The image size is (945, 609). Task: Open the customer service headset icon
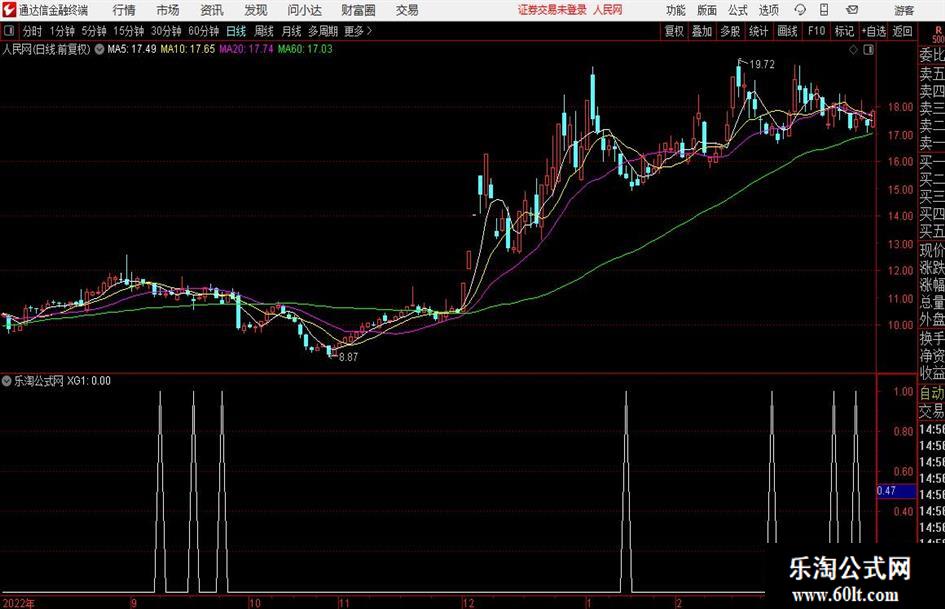800,10
